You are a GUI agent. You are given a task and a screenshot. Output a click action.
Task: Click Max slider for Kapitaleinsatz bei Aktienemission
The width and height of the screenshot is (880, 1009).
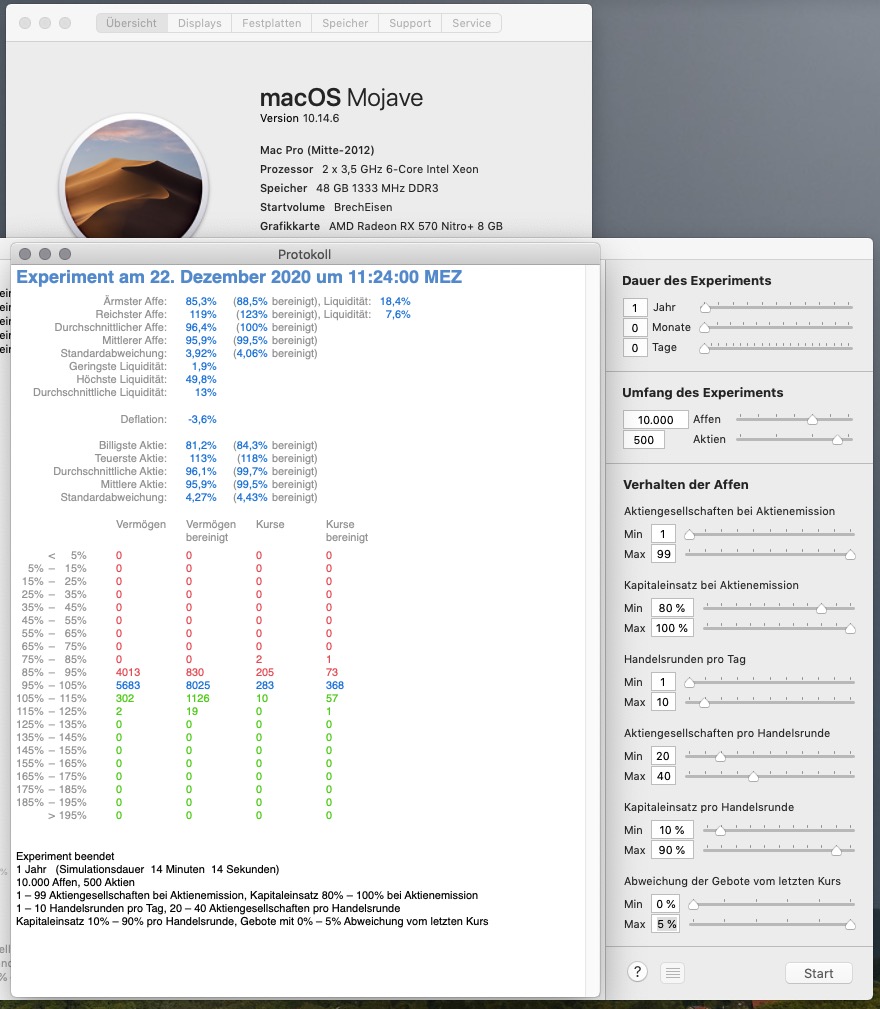[778, 628]
